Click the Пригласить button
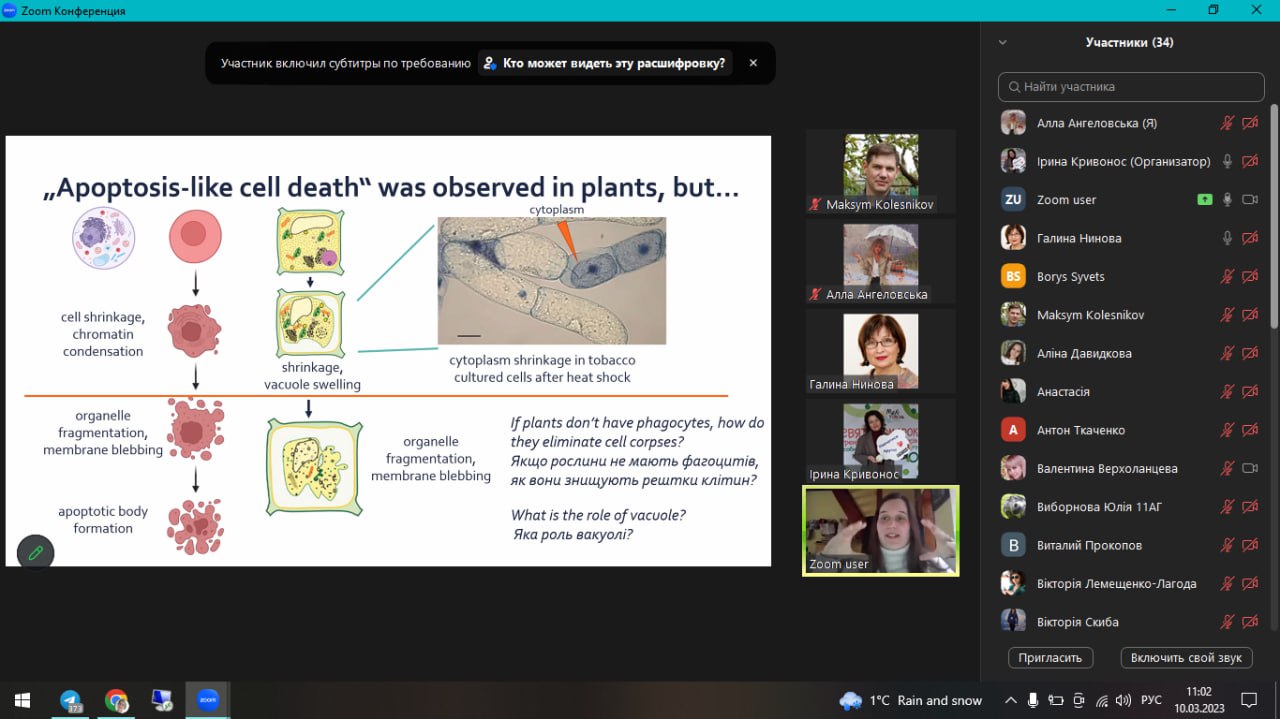The width and height of the screenshot is (1280, 719). [1051, 658]
